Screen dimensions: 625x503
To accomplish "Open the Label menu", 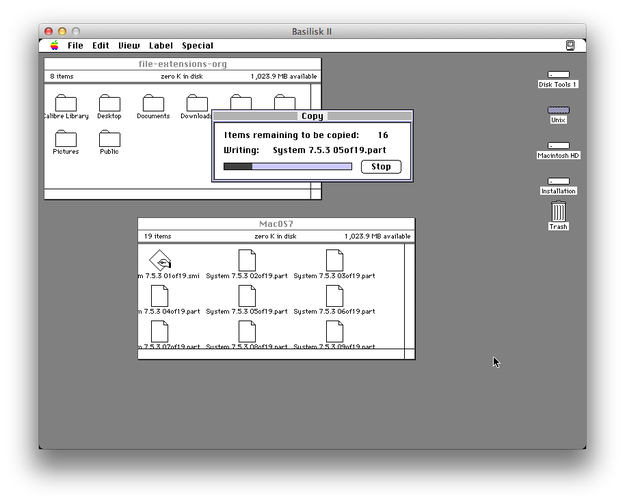I will pos(161,45).
